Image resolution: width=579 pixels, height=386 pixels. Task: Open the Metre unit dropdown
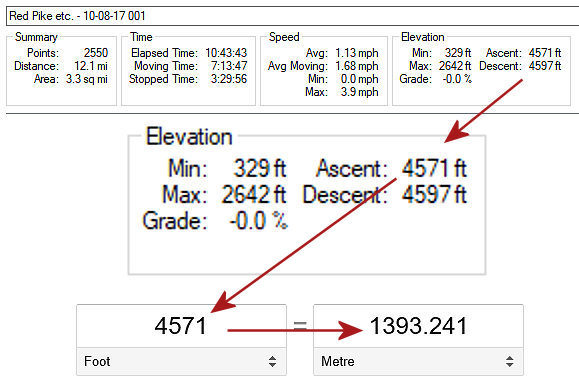point(418,361)
